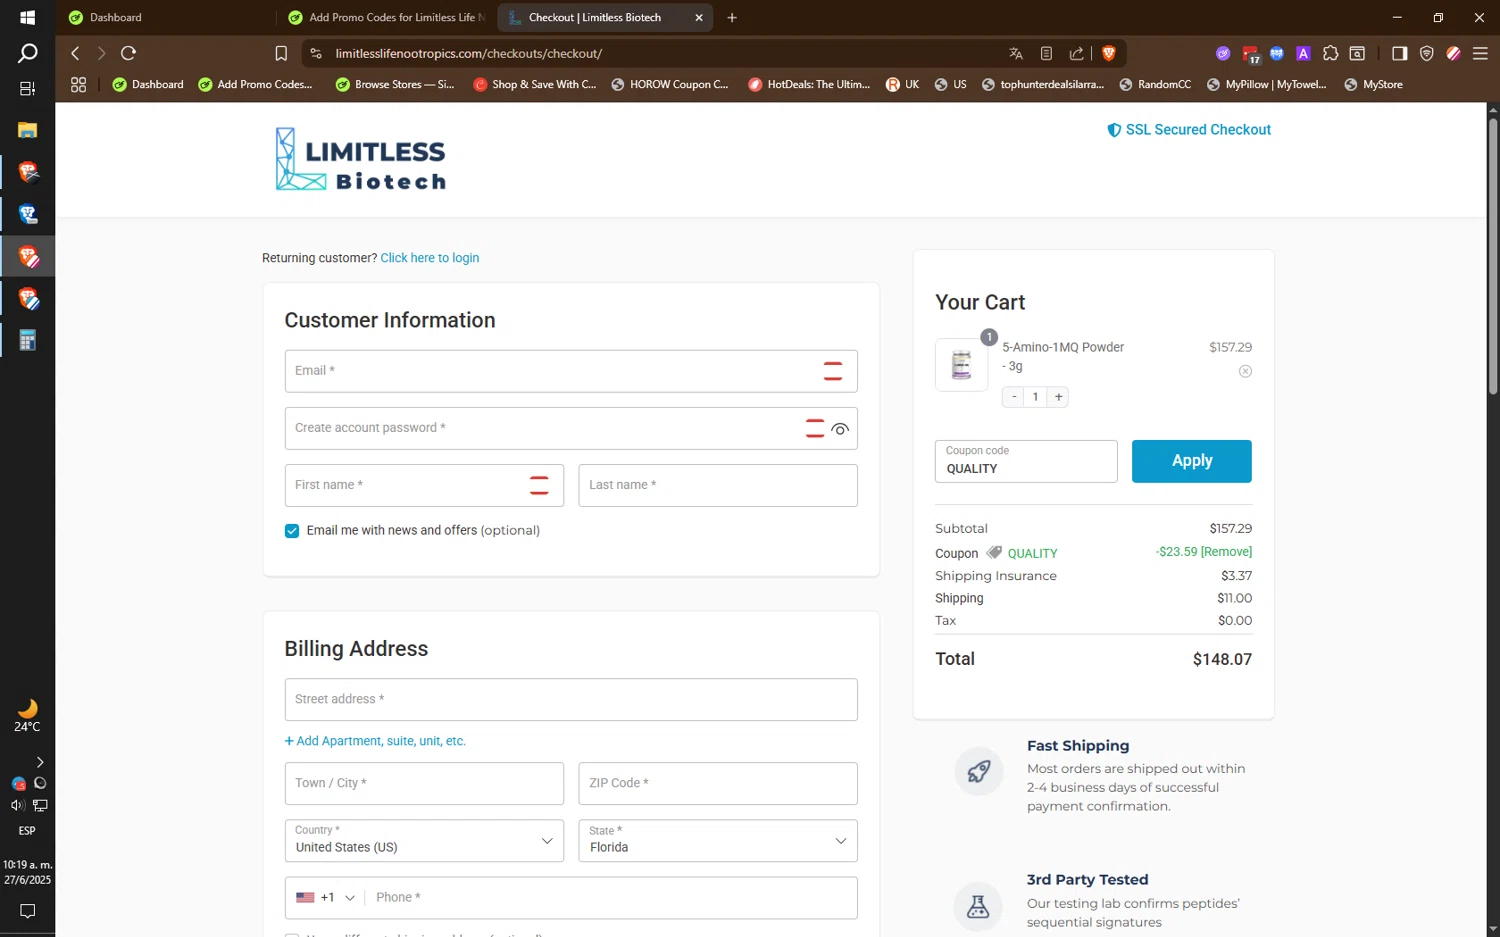This screenshot has height=937, width=1500.
Task: Open the browser extensions puzzle icon
Action: tap(1330, 53)
